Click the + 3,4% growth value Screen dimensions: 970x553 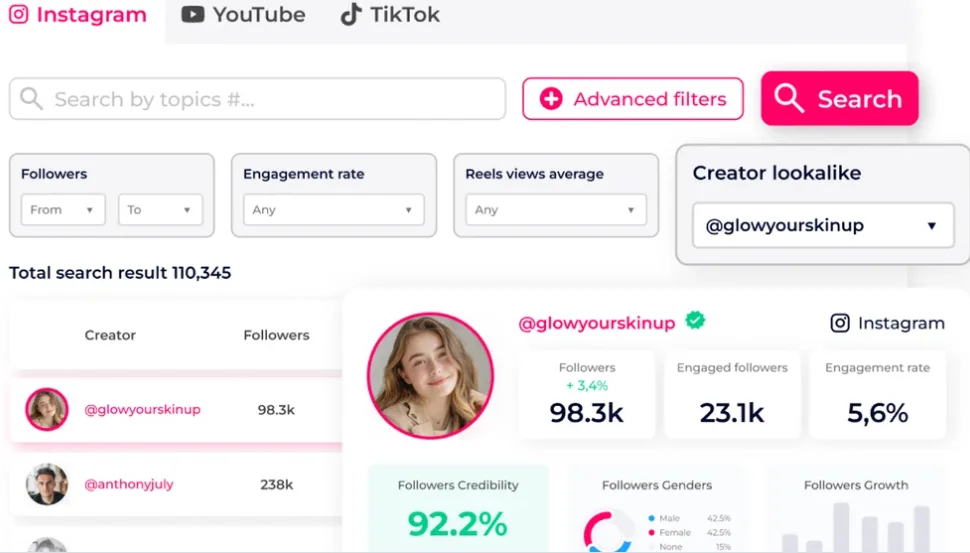[x=587, y=386]
